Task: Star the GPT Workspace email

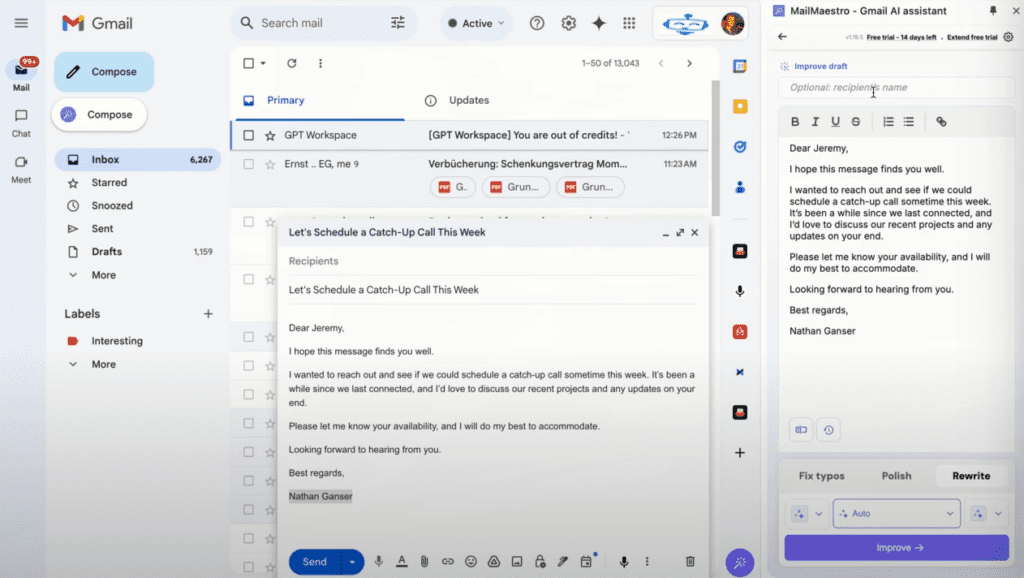Action: pyautogui.click(x=270, y=135)
